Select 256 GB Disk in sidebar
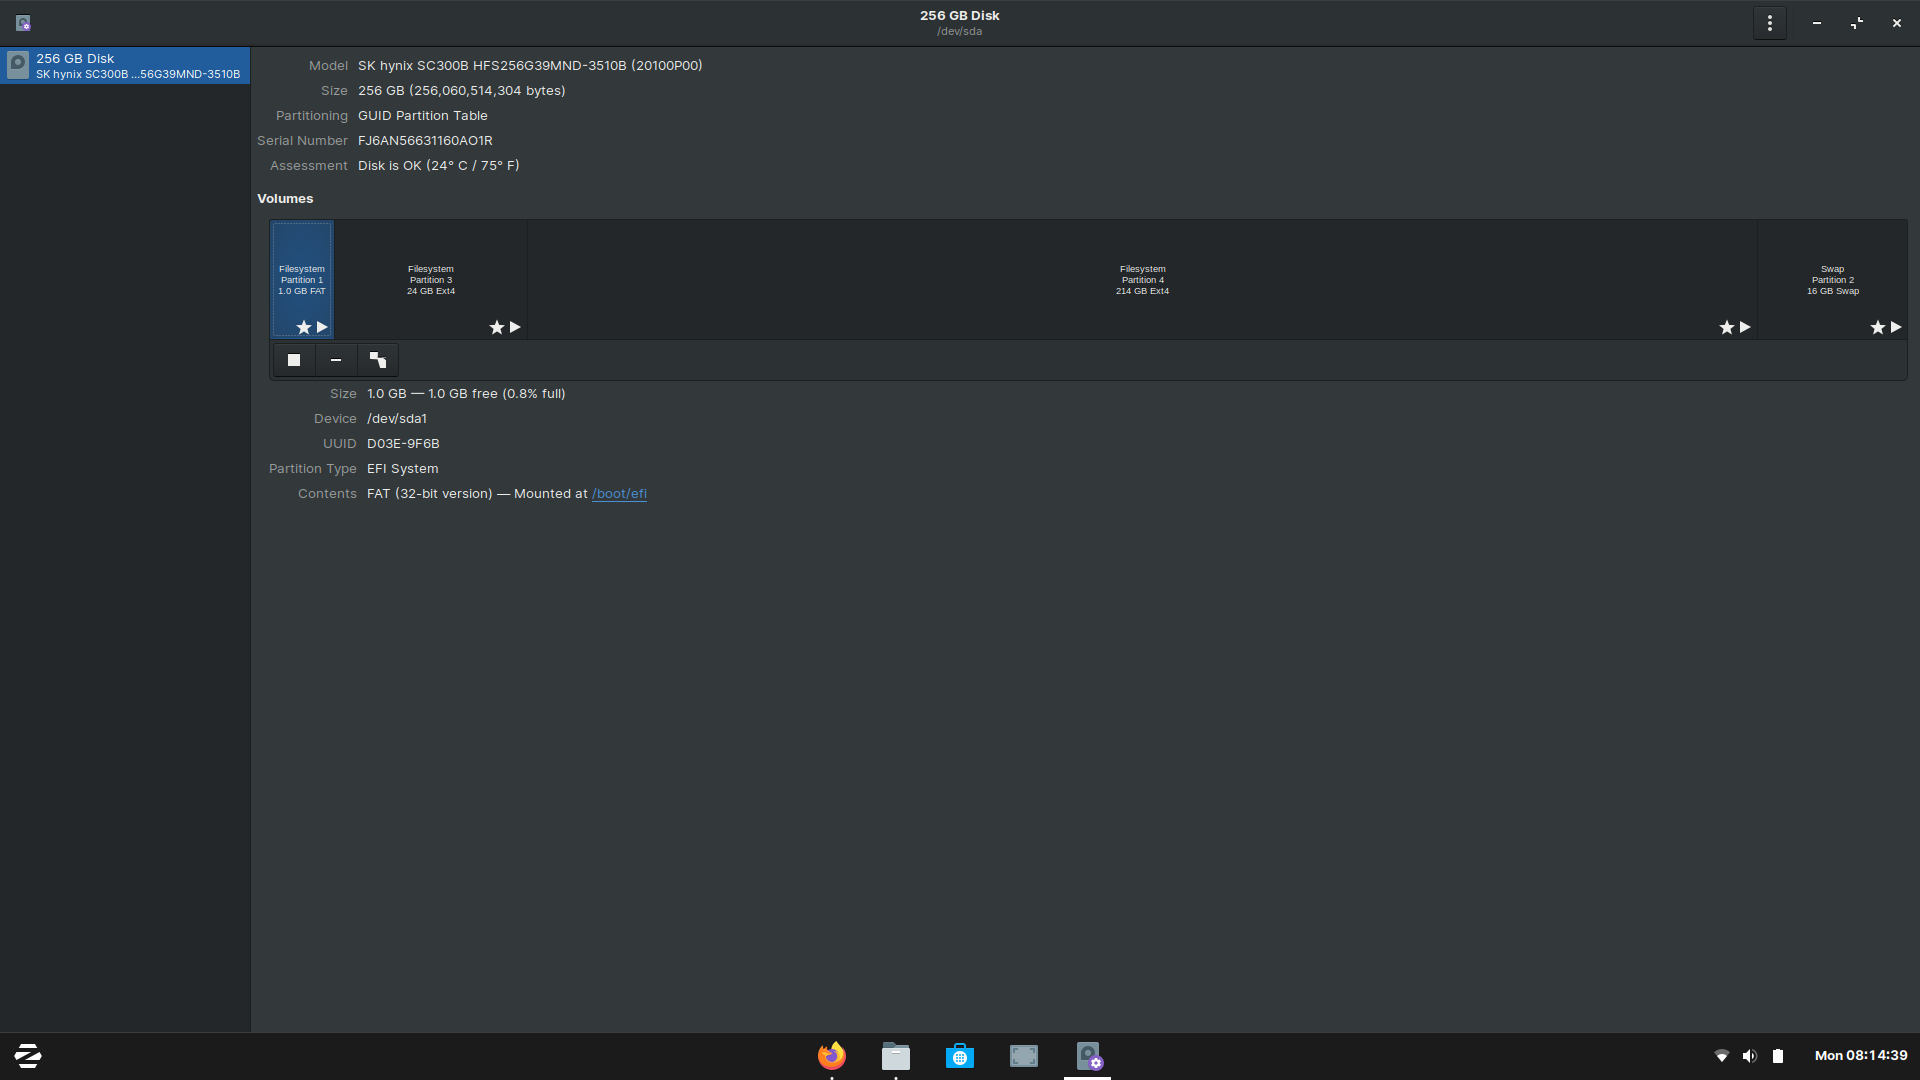 pos(125,66)
